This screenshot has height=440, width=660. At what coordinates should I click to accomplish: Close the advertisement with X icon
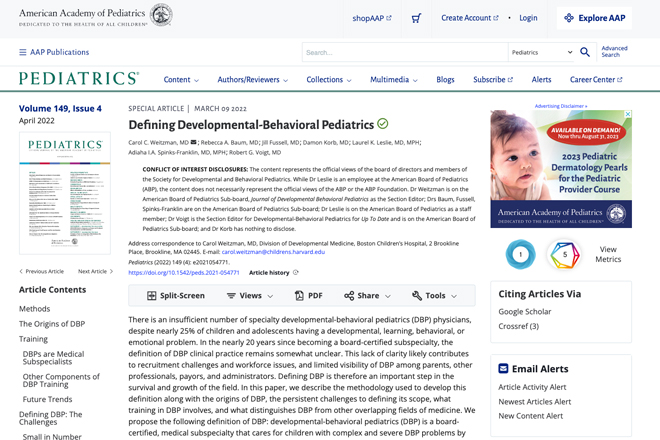pyautogui.click(x=628, y=114)
